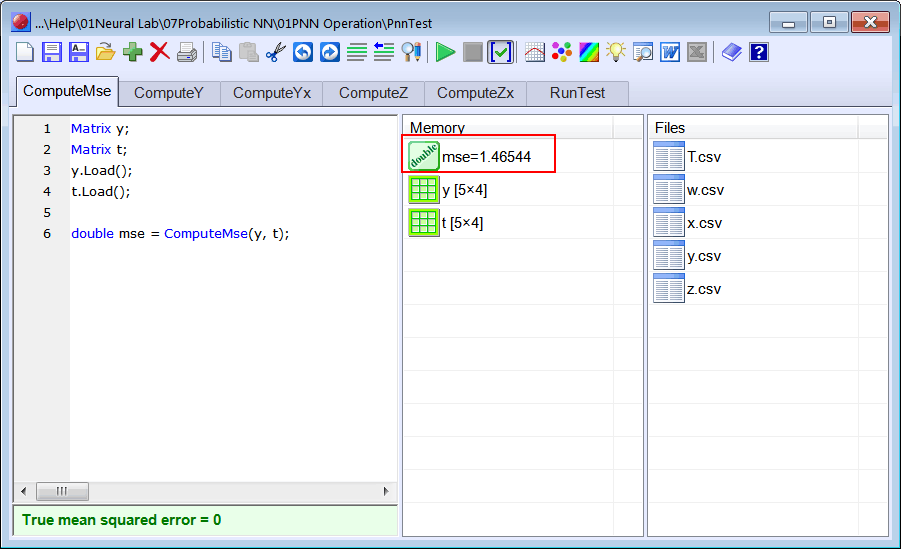The image size is (901, 549).
Task: Open help with the question mark icon
Action: pyautogui.click(x=759, y=52)
